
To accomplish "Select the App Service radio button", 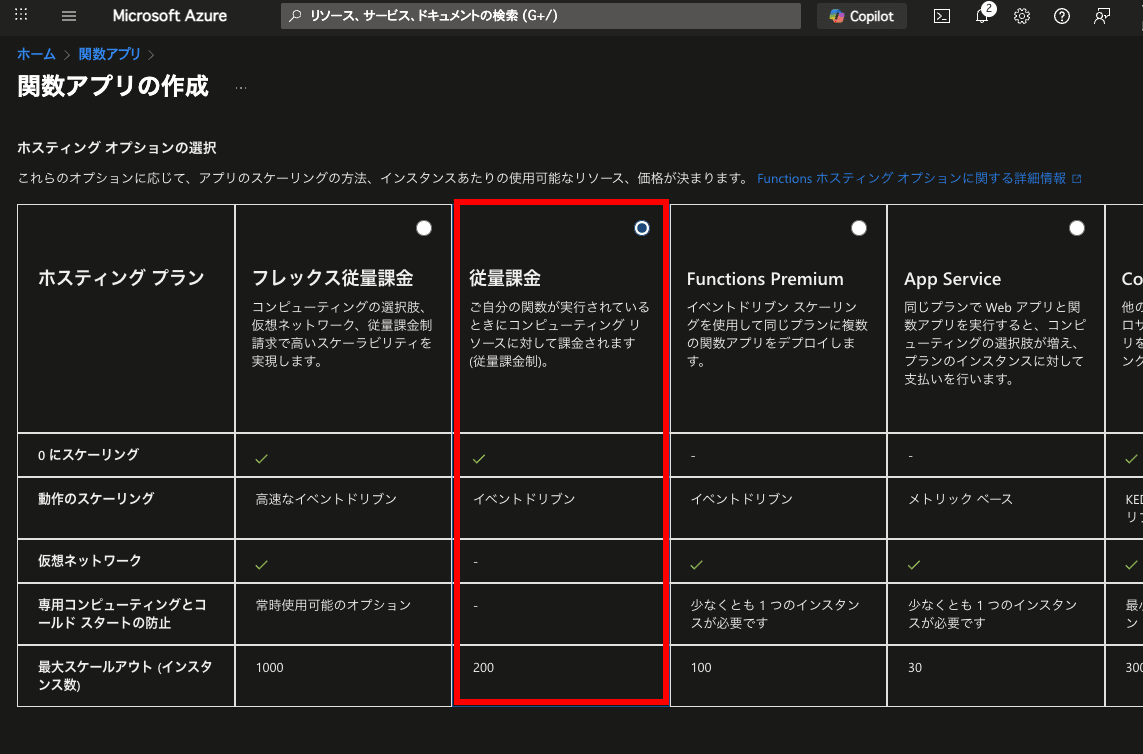I will point(1077,228).
